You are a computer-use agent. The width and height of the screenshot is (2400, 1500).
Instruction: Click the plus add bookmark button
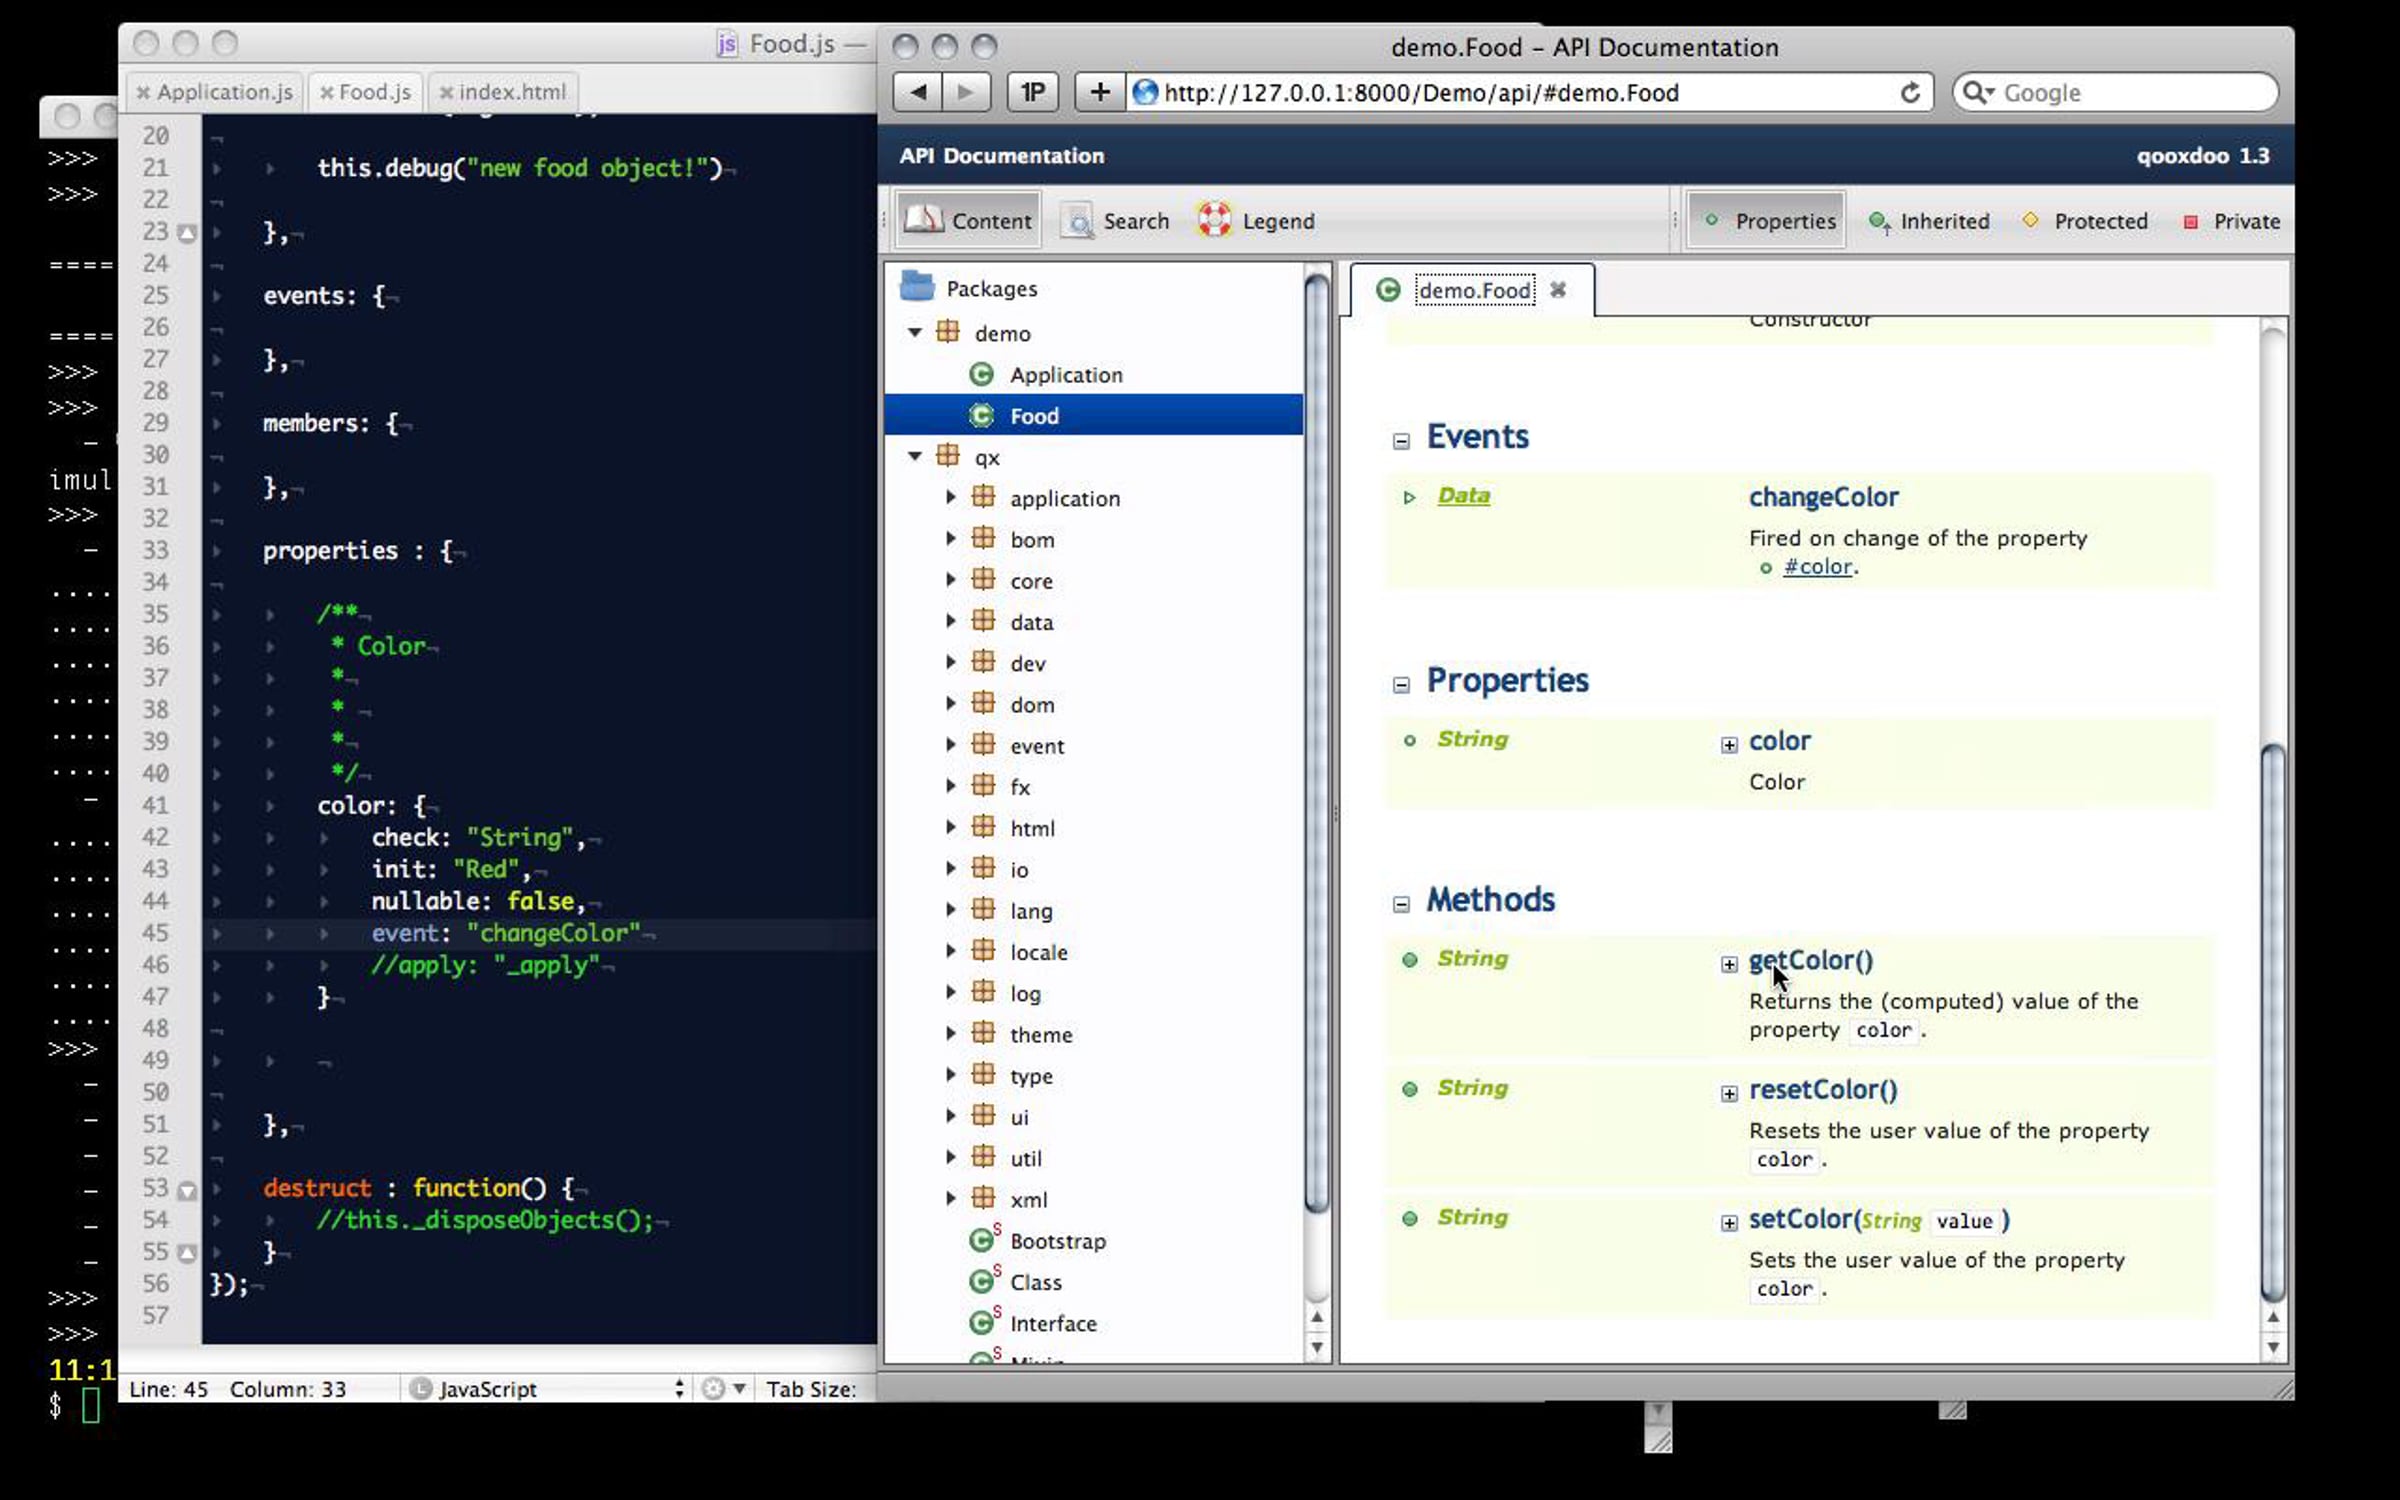(1099, 93)
